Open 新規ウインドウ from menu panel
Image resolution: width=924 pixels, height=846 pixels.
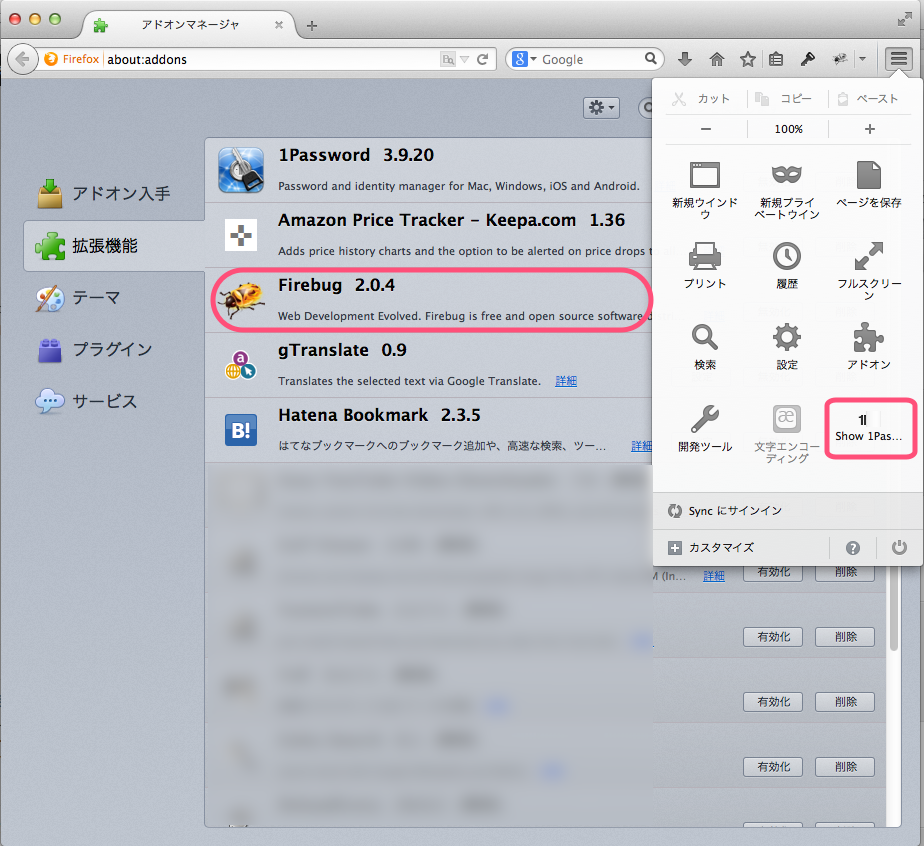[705, 190]
